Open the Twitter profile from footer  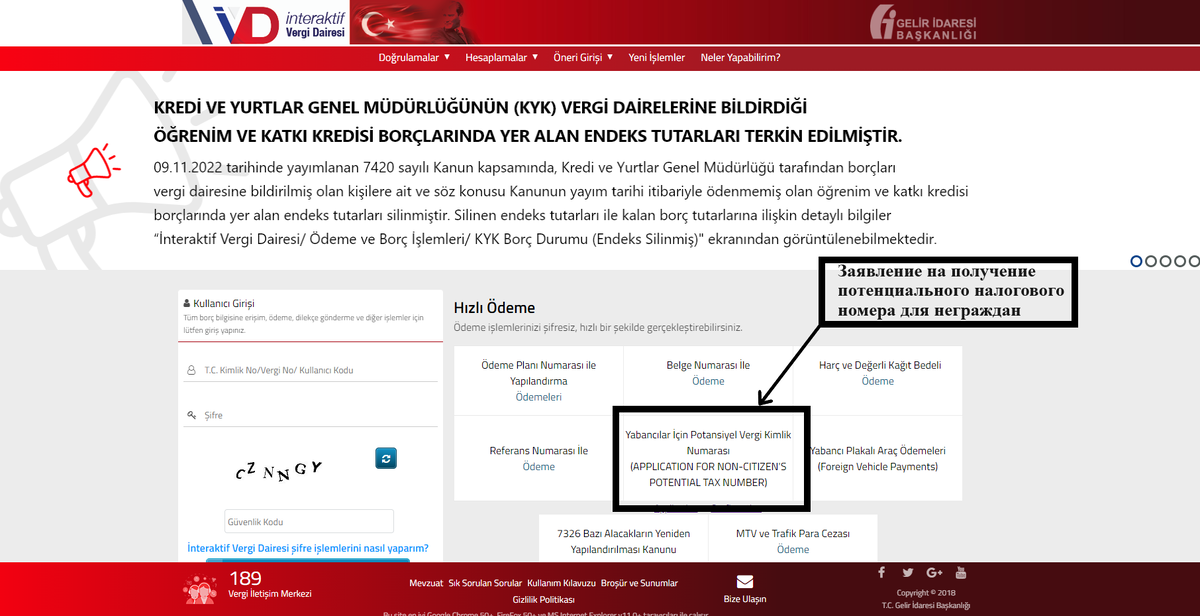[x=908, y=572]
